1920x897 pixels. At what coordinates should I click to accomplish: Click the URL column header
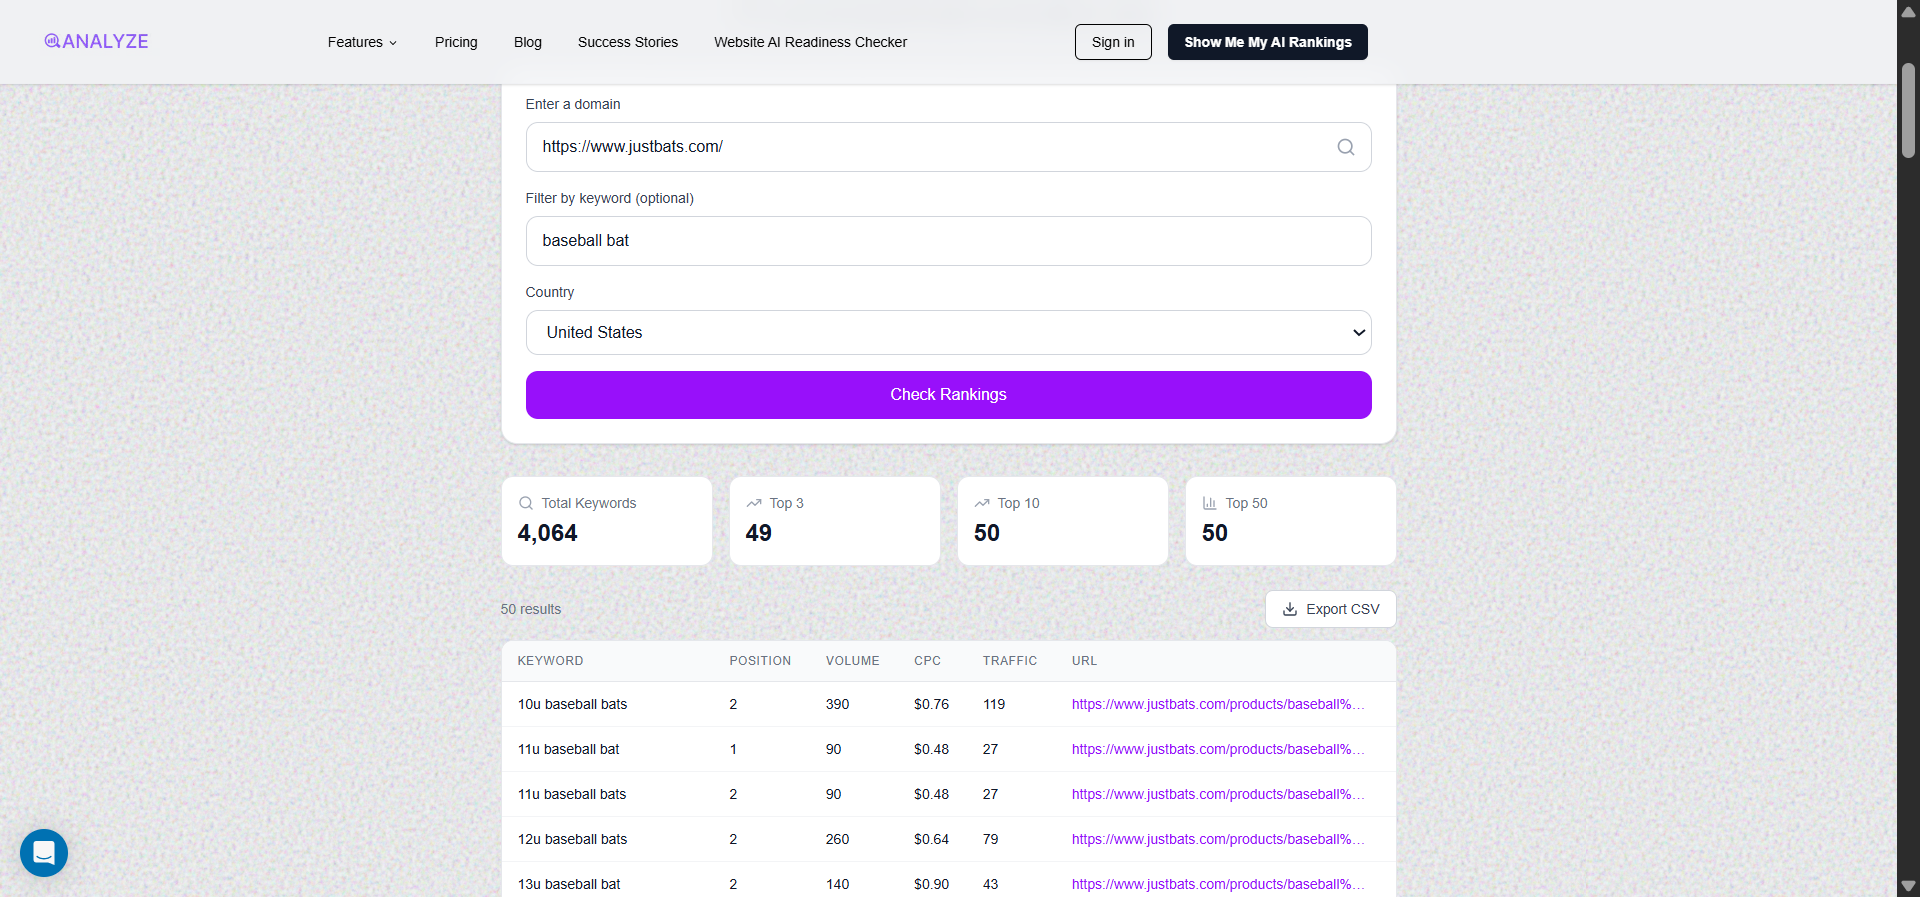pyautogui.click(x=1084, y=661)
